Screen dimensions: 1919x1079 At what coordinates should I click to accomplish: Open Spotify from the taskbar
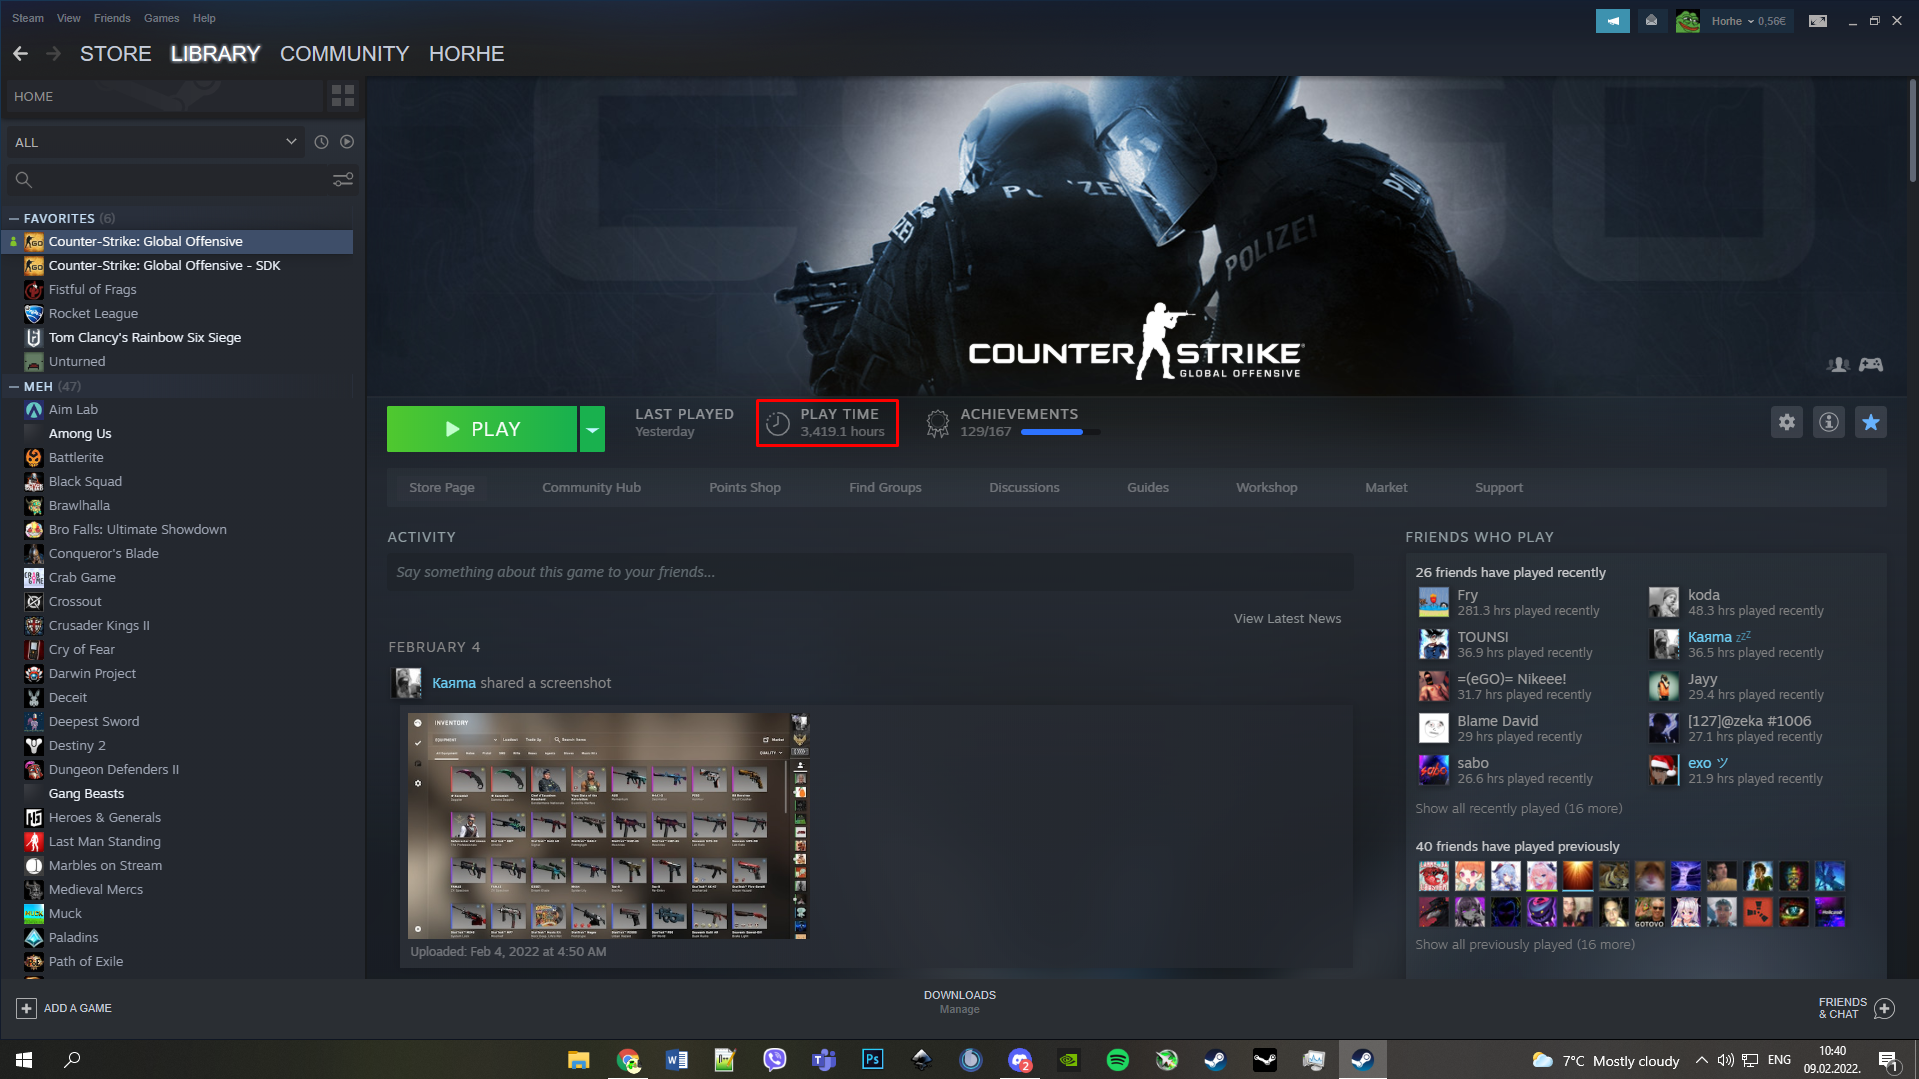(1118, 1060)
